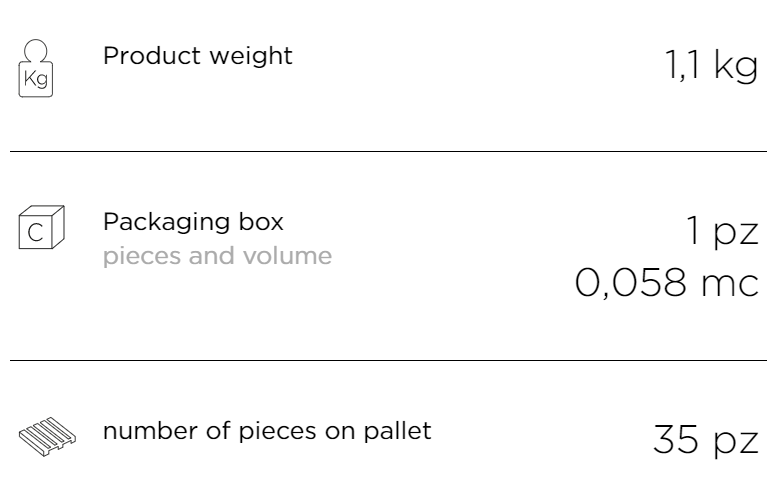The image size is (776, 500).
Task: Click the divider line below Product weight
Action: point(388,151)
